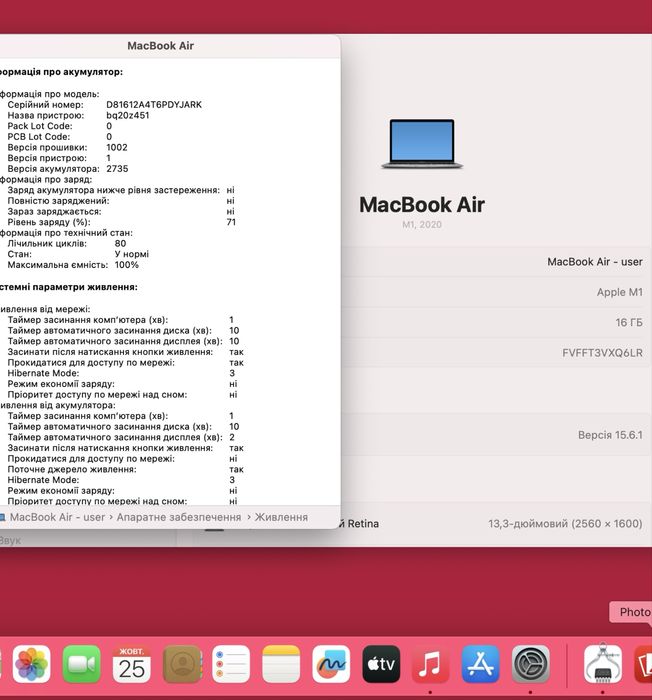
Task: Click the 'Pack Lot Code:' label
Action: pyautogui.click(x=40, y=126)
